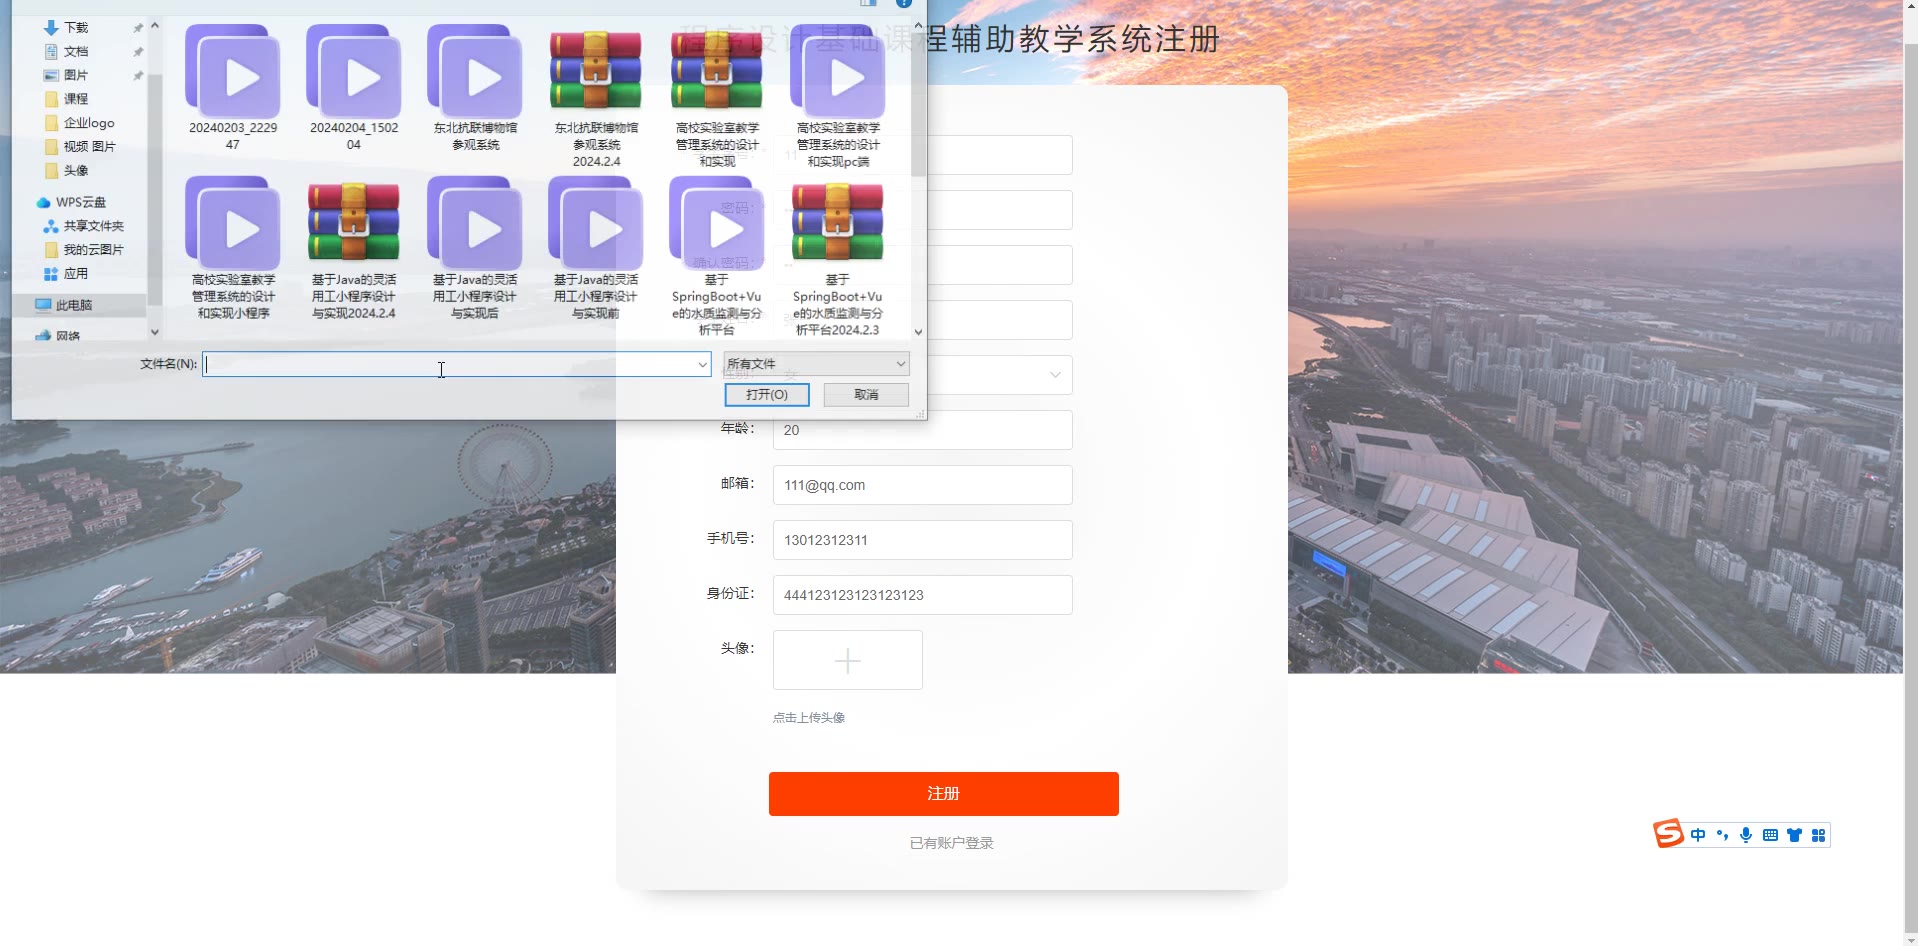The image size is (1918, 946).
Task: Open the 共享文件夹 entry
Action: (x=93, y=226)
